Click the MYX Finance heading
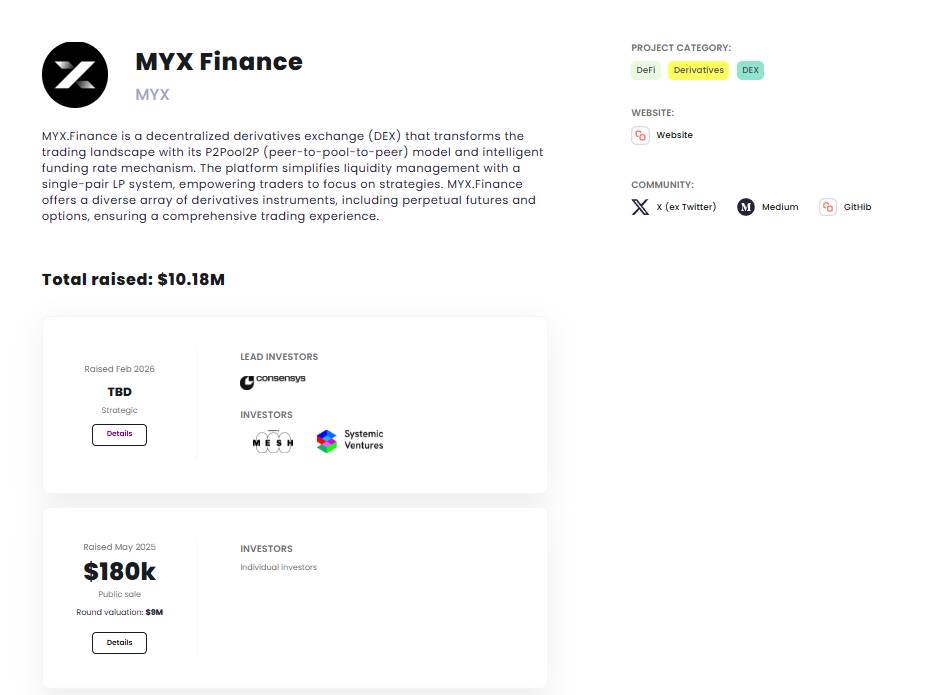 coord(219,62)
